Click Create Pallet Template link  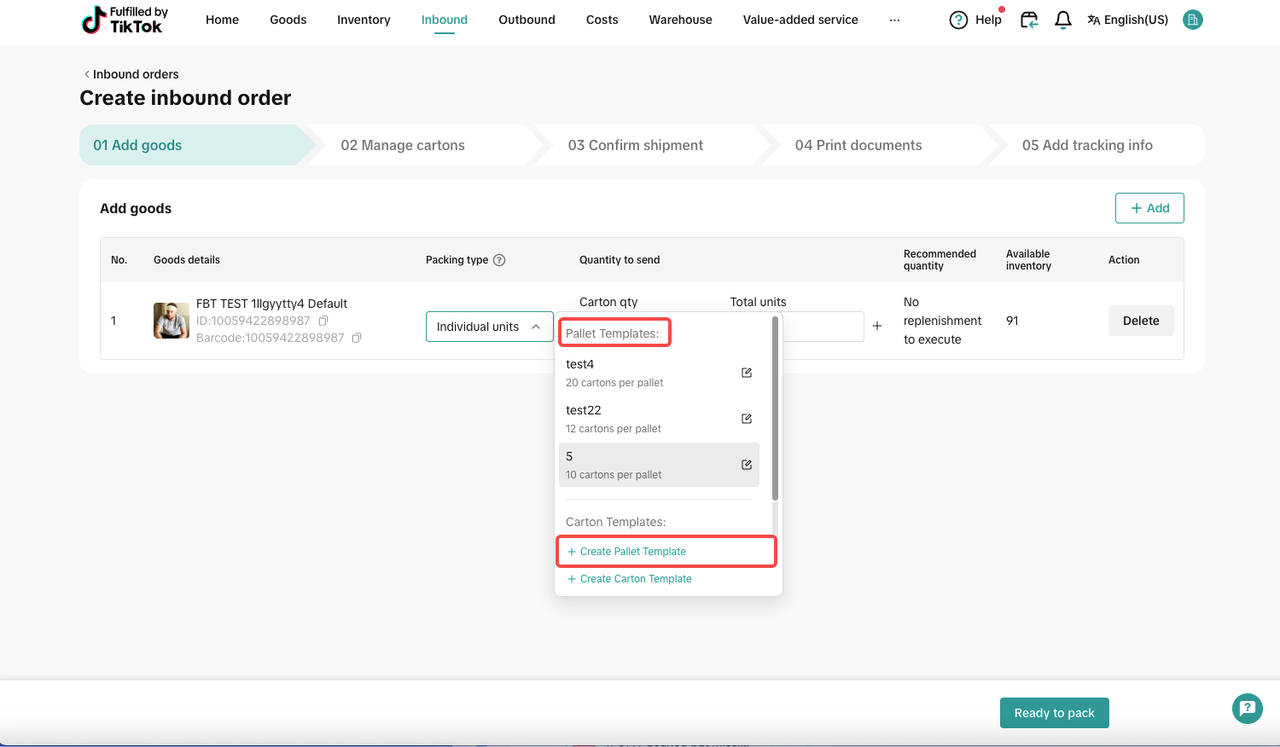[633, 551]
